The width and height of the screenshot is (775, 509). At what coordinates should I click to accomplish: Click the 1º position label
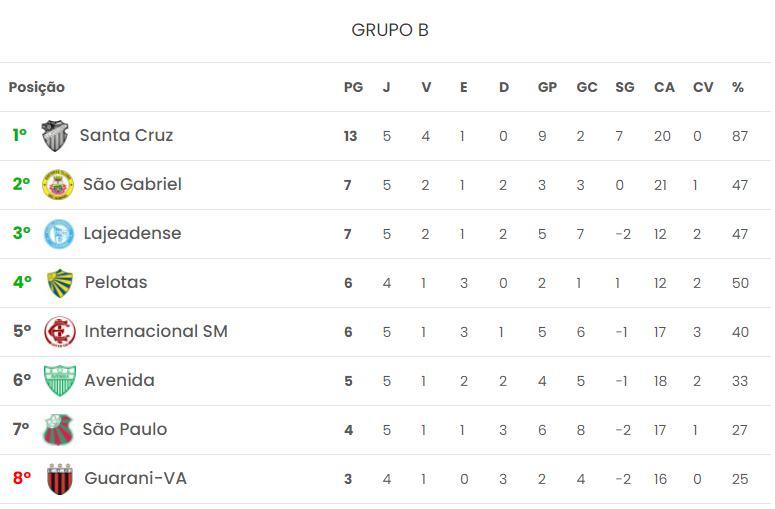[x=20, y=135]
